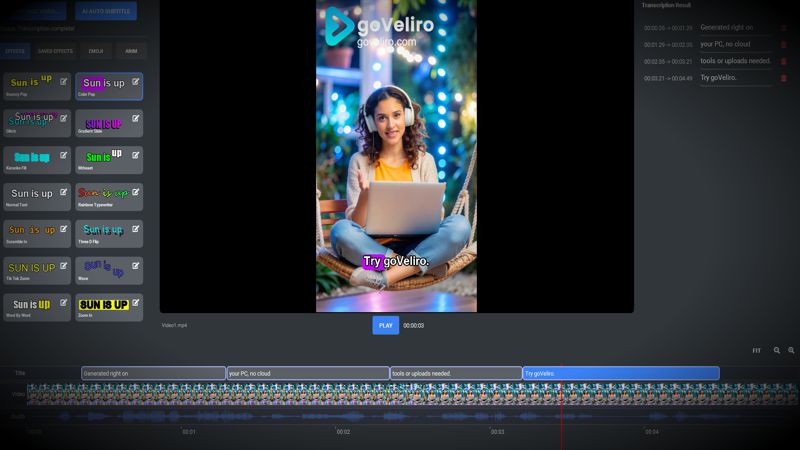
Task: Click the edit icon on the Tik Tok Zoom card
Action: (x=63, y=266)
